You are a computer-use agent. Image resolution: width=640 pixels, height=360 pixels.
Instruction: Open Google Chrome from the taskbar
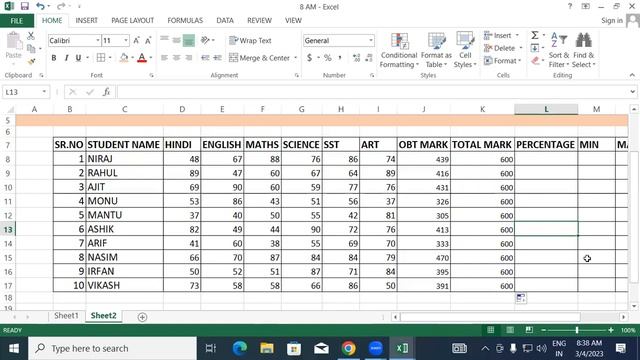pyautogui.click(x=348, y=348)
